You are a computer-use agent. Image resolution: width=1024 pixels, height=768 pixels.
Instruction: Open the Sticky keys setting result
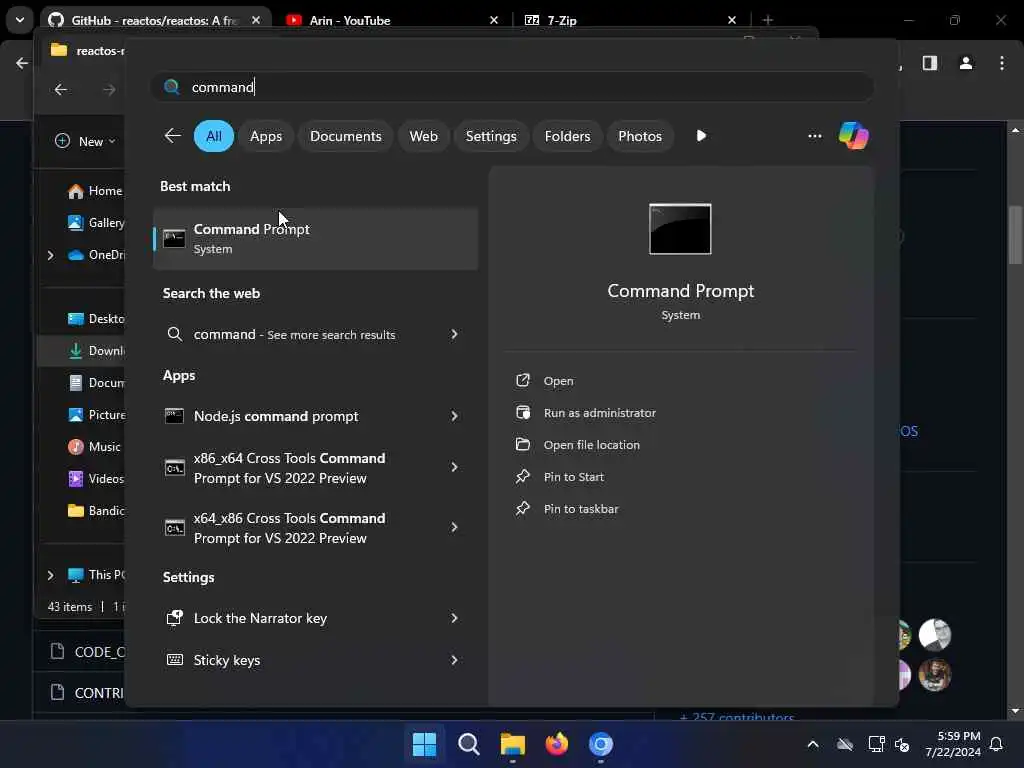315,660
